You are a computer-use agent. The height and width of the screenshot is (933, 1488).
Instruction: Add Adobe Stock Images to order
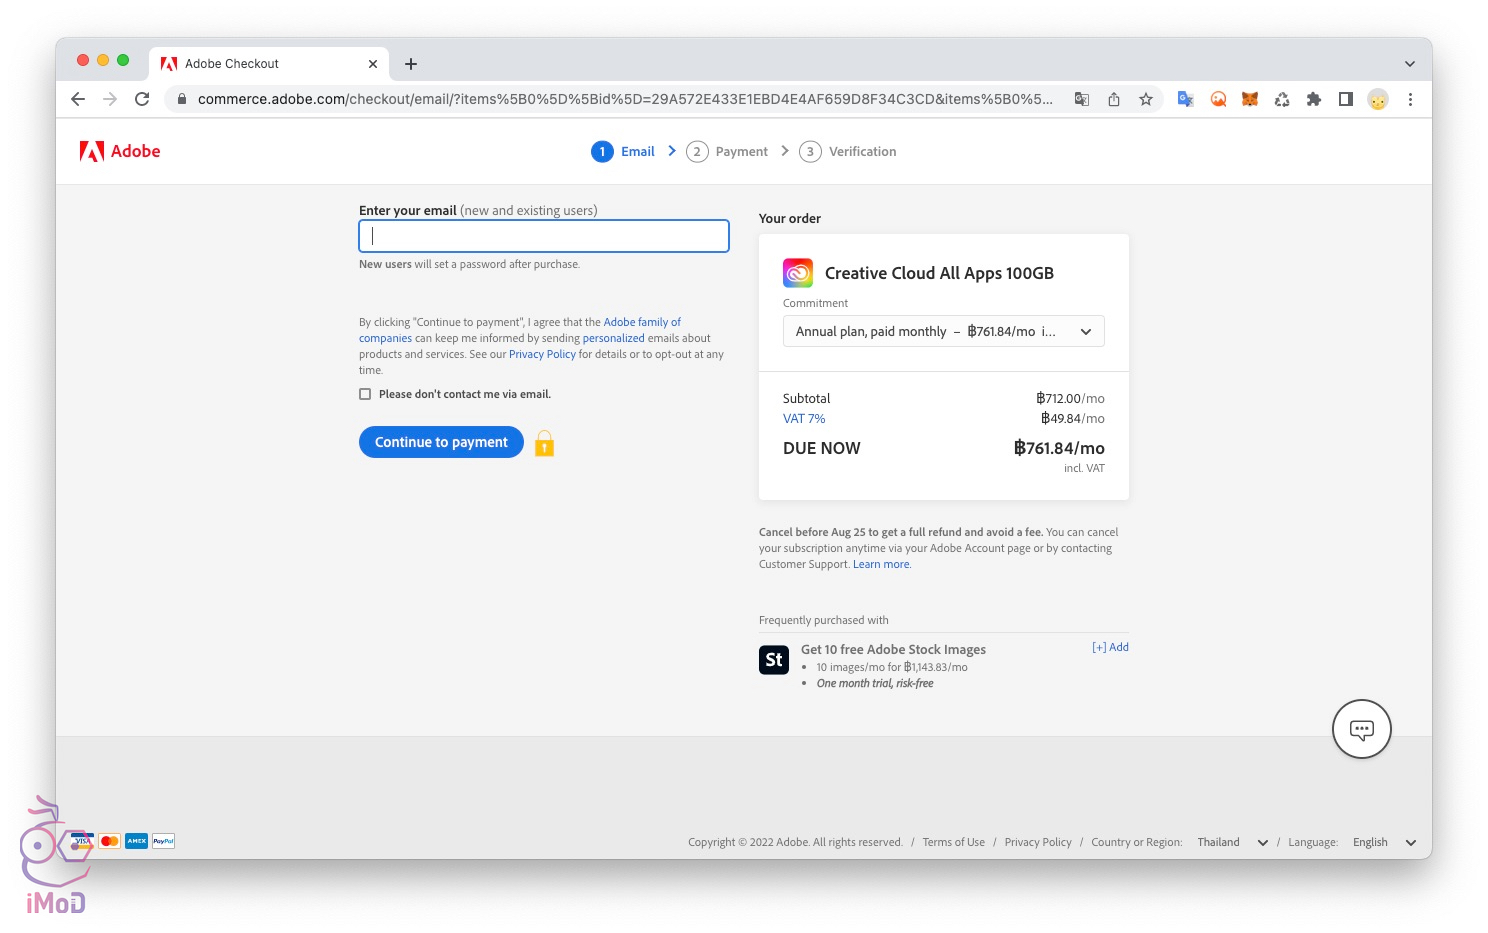point(1110,647)
